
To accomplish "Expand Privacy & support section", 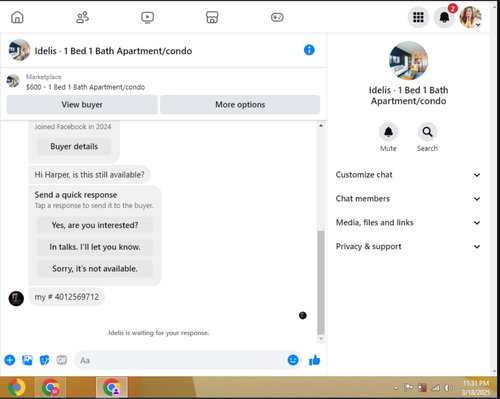I will pyautogui.click(x=408, y=247).
